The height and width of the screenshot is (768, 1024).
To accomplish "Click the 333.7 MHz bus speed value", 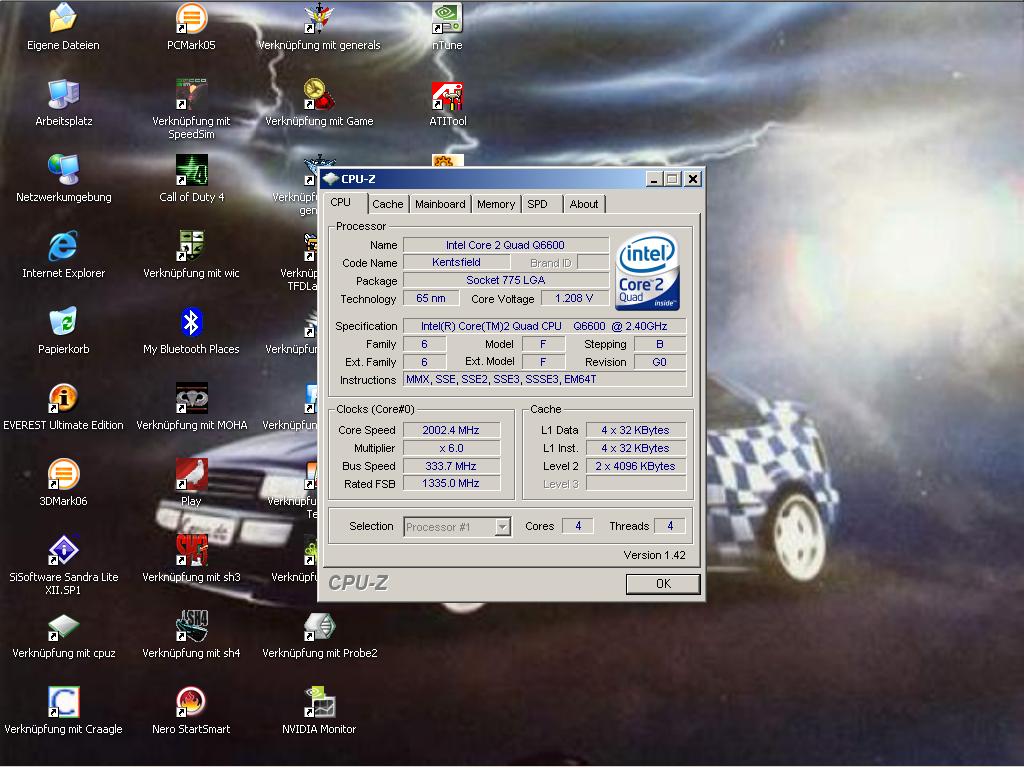I will pyautogui.click(x=451, y=466).
